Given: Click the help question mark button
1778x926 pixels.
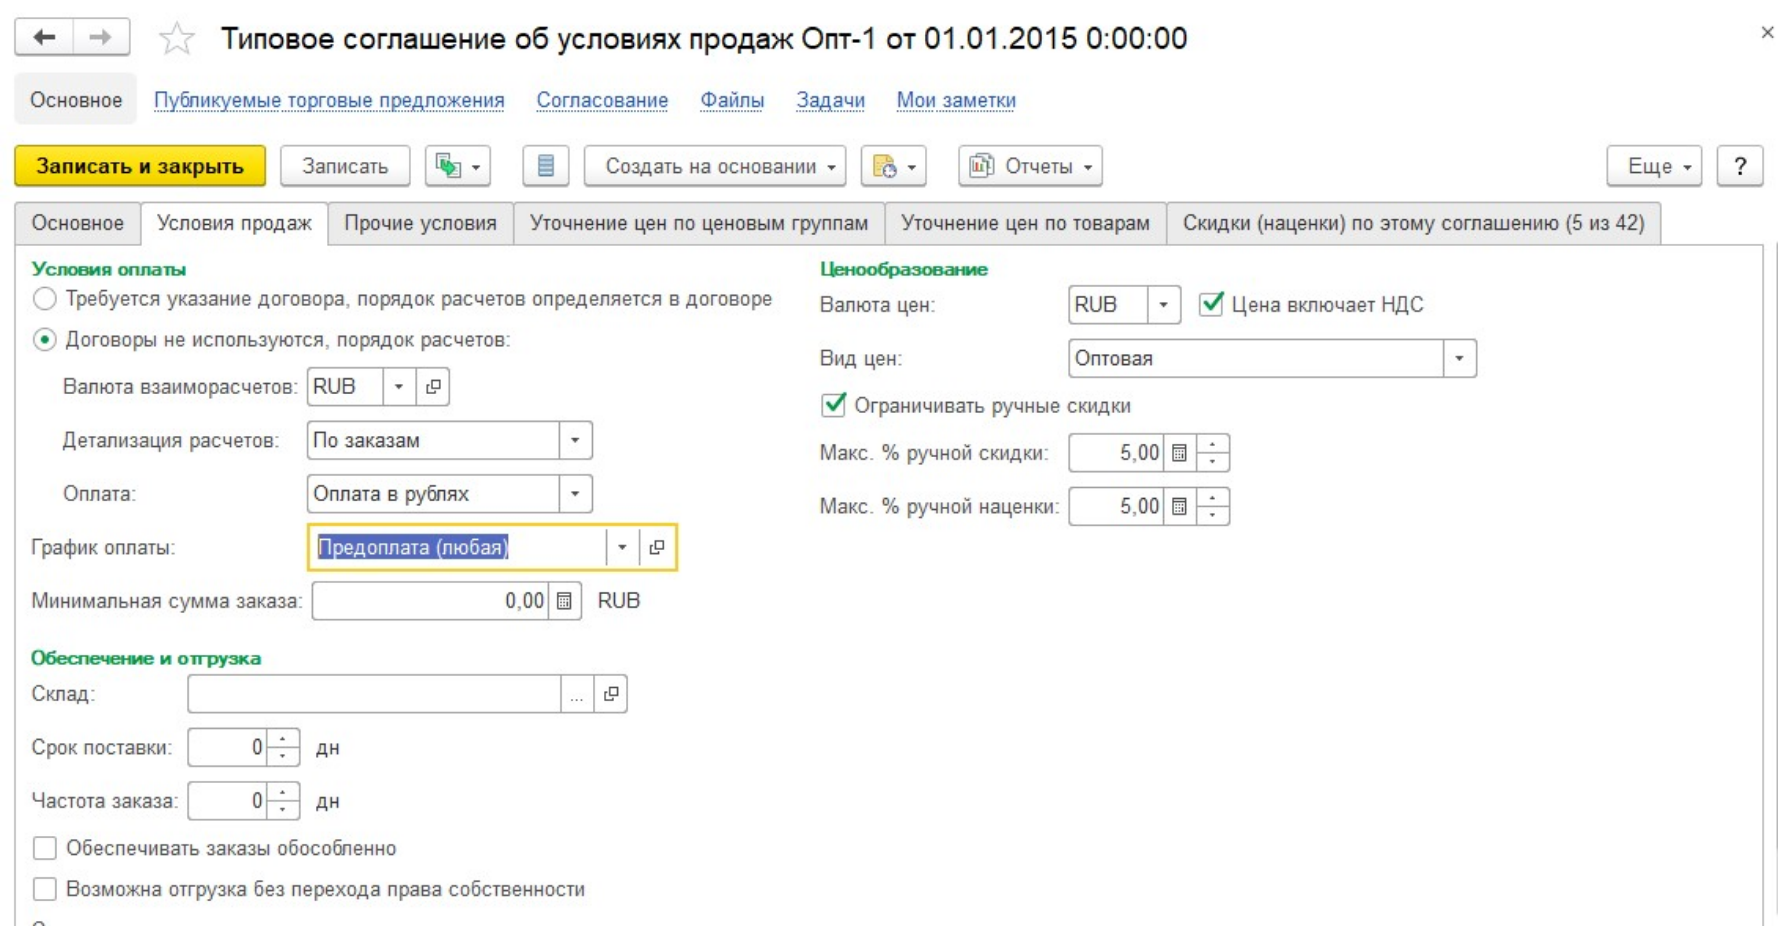Looking at the screenshot, I should 1739,166.
